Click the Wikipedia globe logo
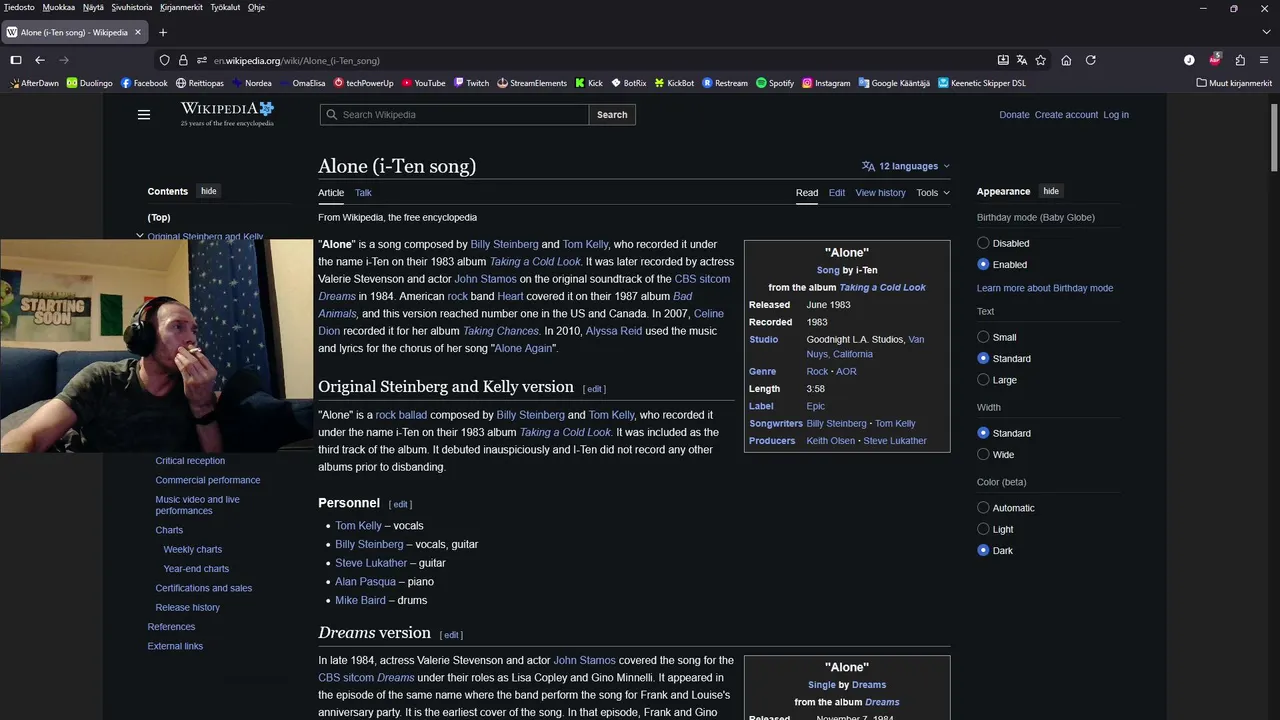Viewport: 1280px width, 720px height. click(227, 114)
